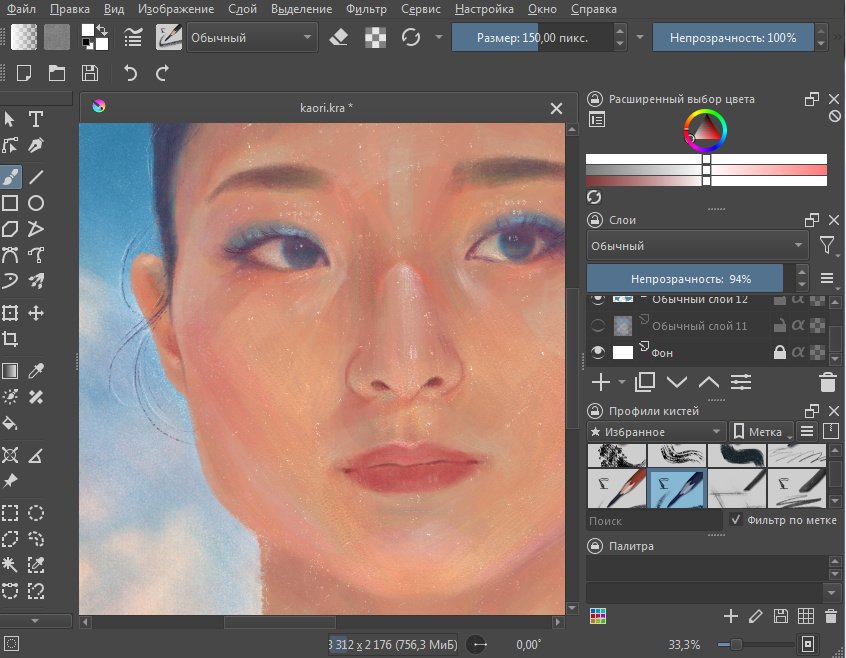Add a new color to the palette
Viewport: 846px width, 658px height.
point(731,616)
